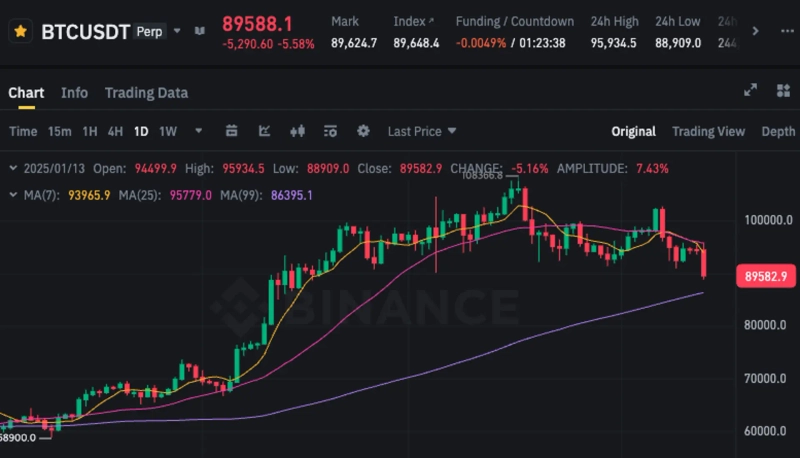Open the Trading Data tab

146,93
